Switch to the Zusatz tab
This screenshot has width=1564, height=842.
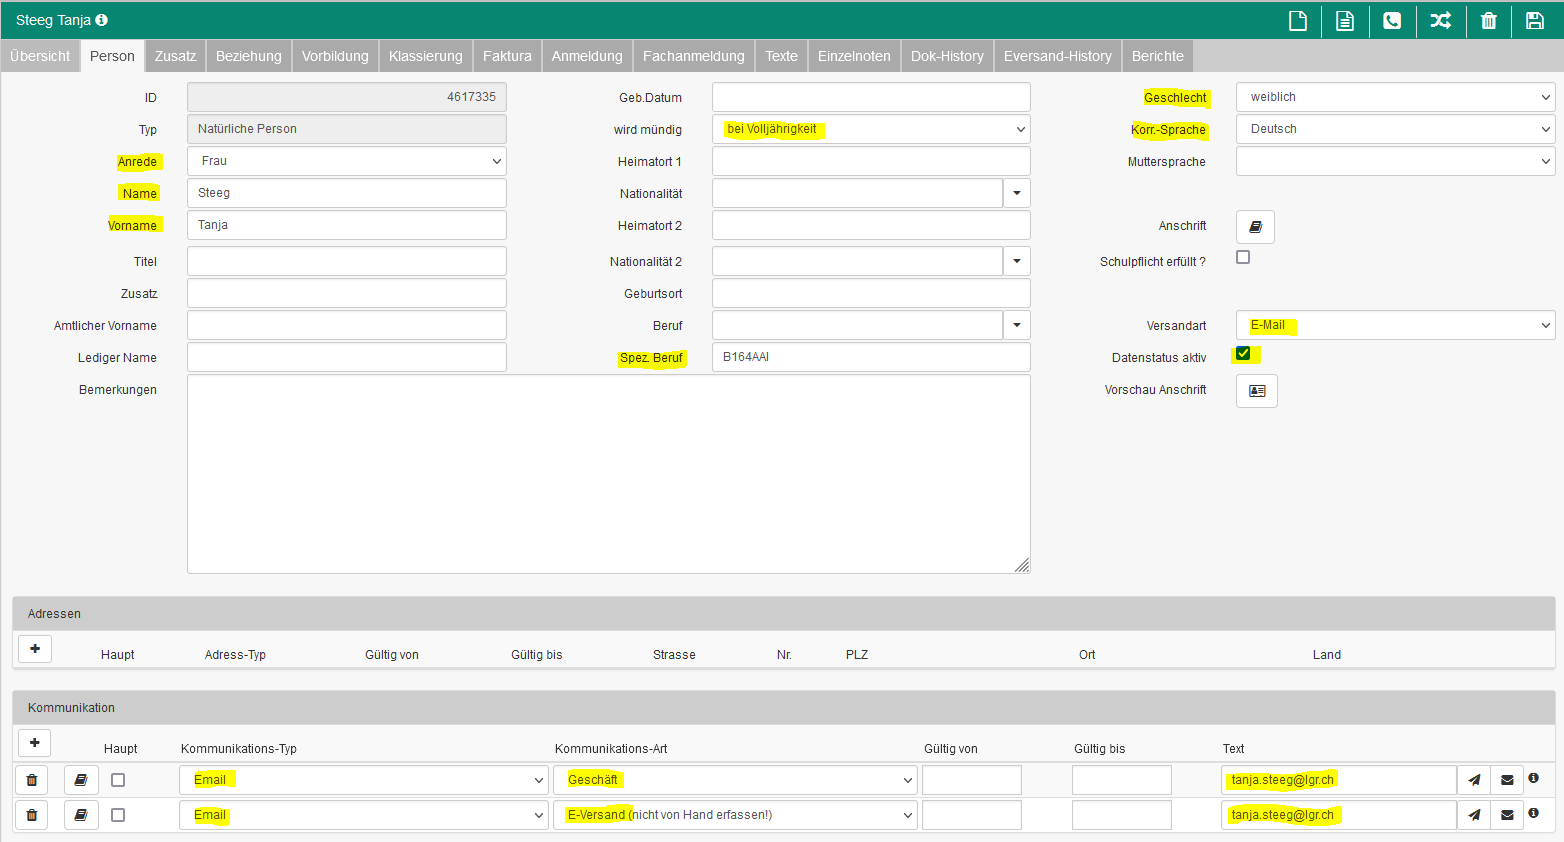(175, 56)
